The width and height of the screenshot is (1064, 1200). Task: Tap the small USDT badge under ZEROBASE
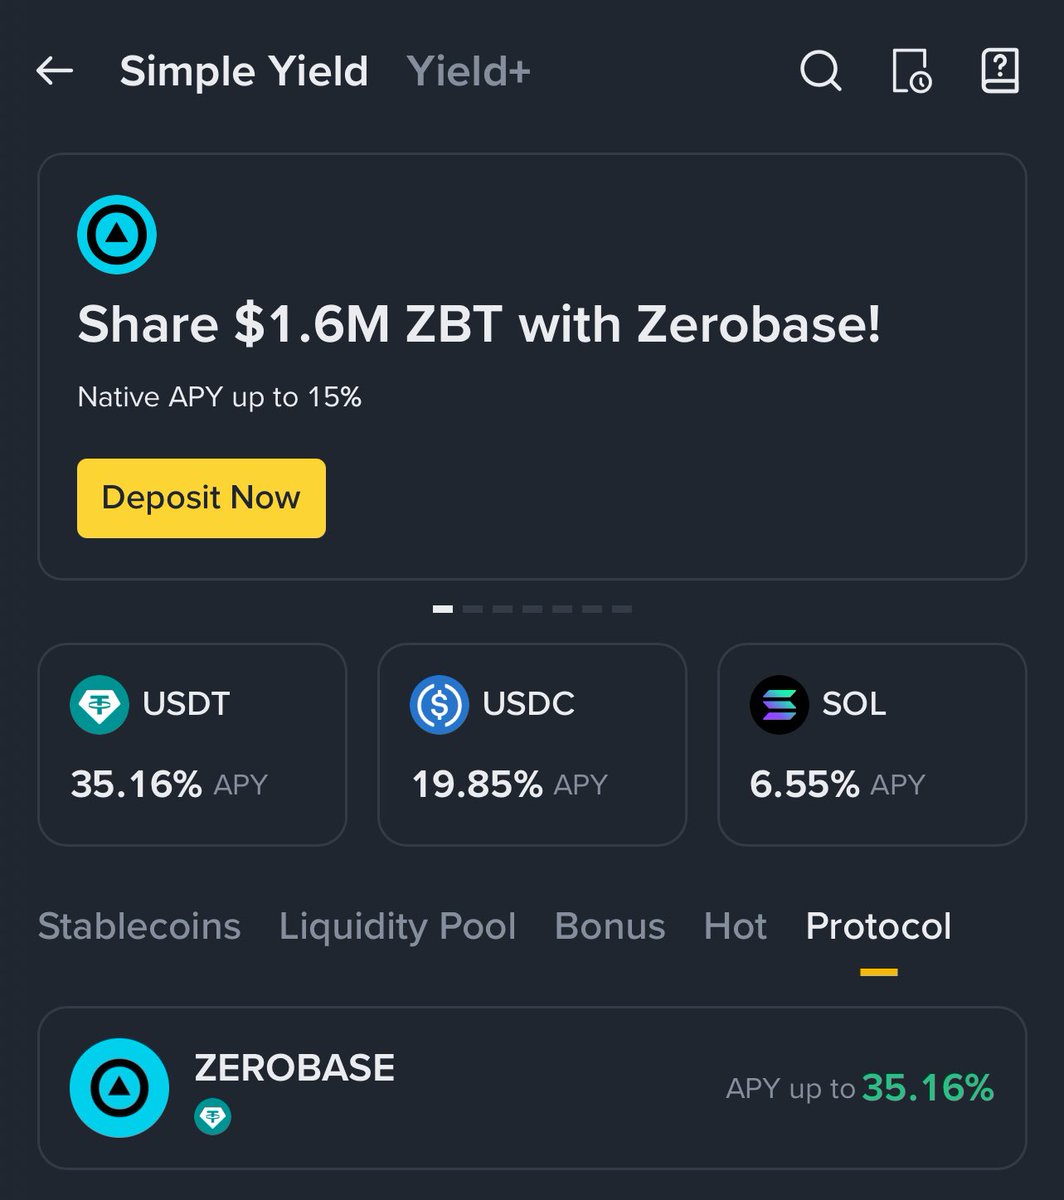click(212, 1116)
